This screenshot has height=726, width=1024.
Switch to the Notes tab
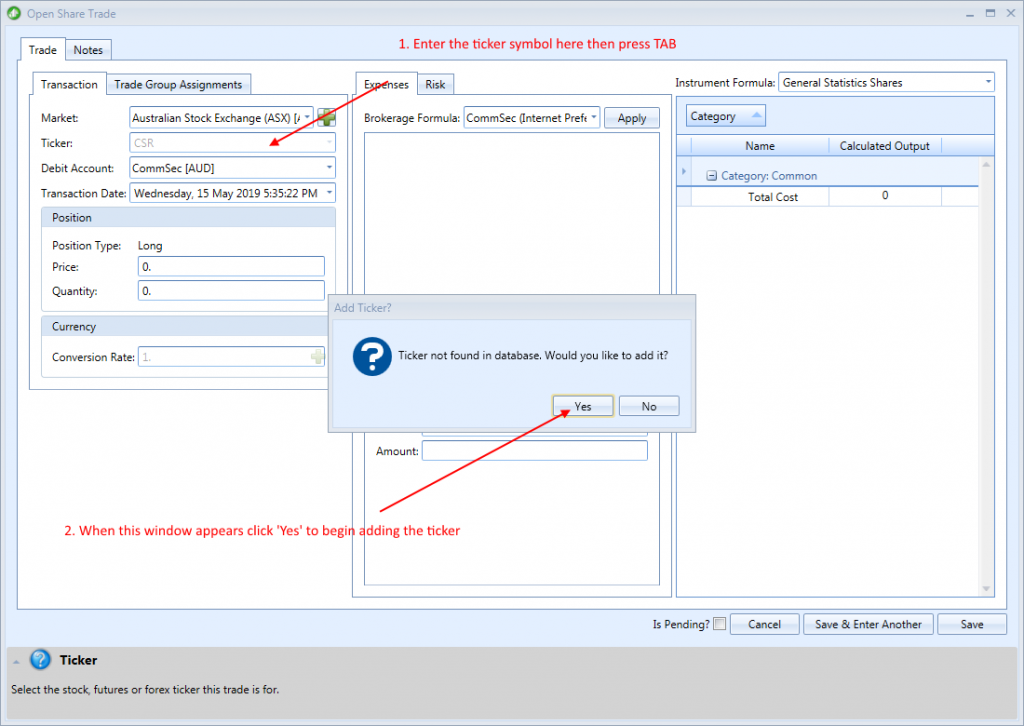coord(88,50)
